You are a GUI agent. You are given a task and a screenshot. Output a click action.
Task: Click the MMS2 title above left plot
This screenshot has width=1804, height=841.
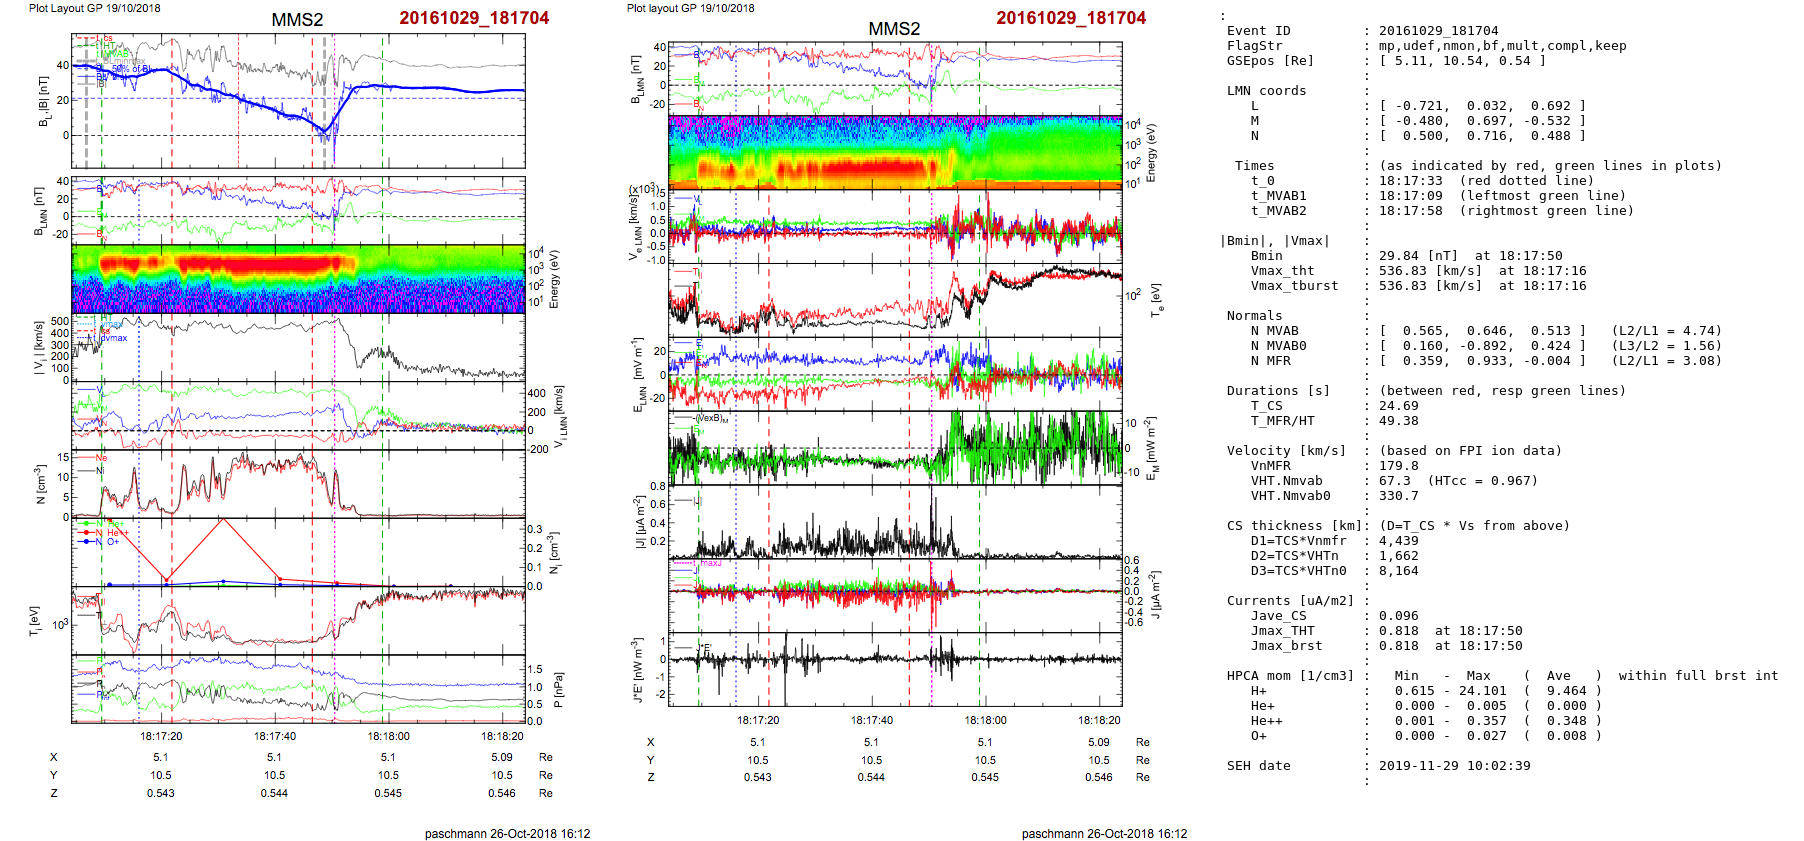tap(297, 20)
